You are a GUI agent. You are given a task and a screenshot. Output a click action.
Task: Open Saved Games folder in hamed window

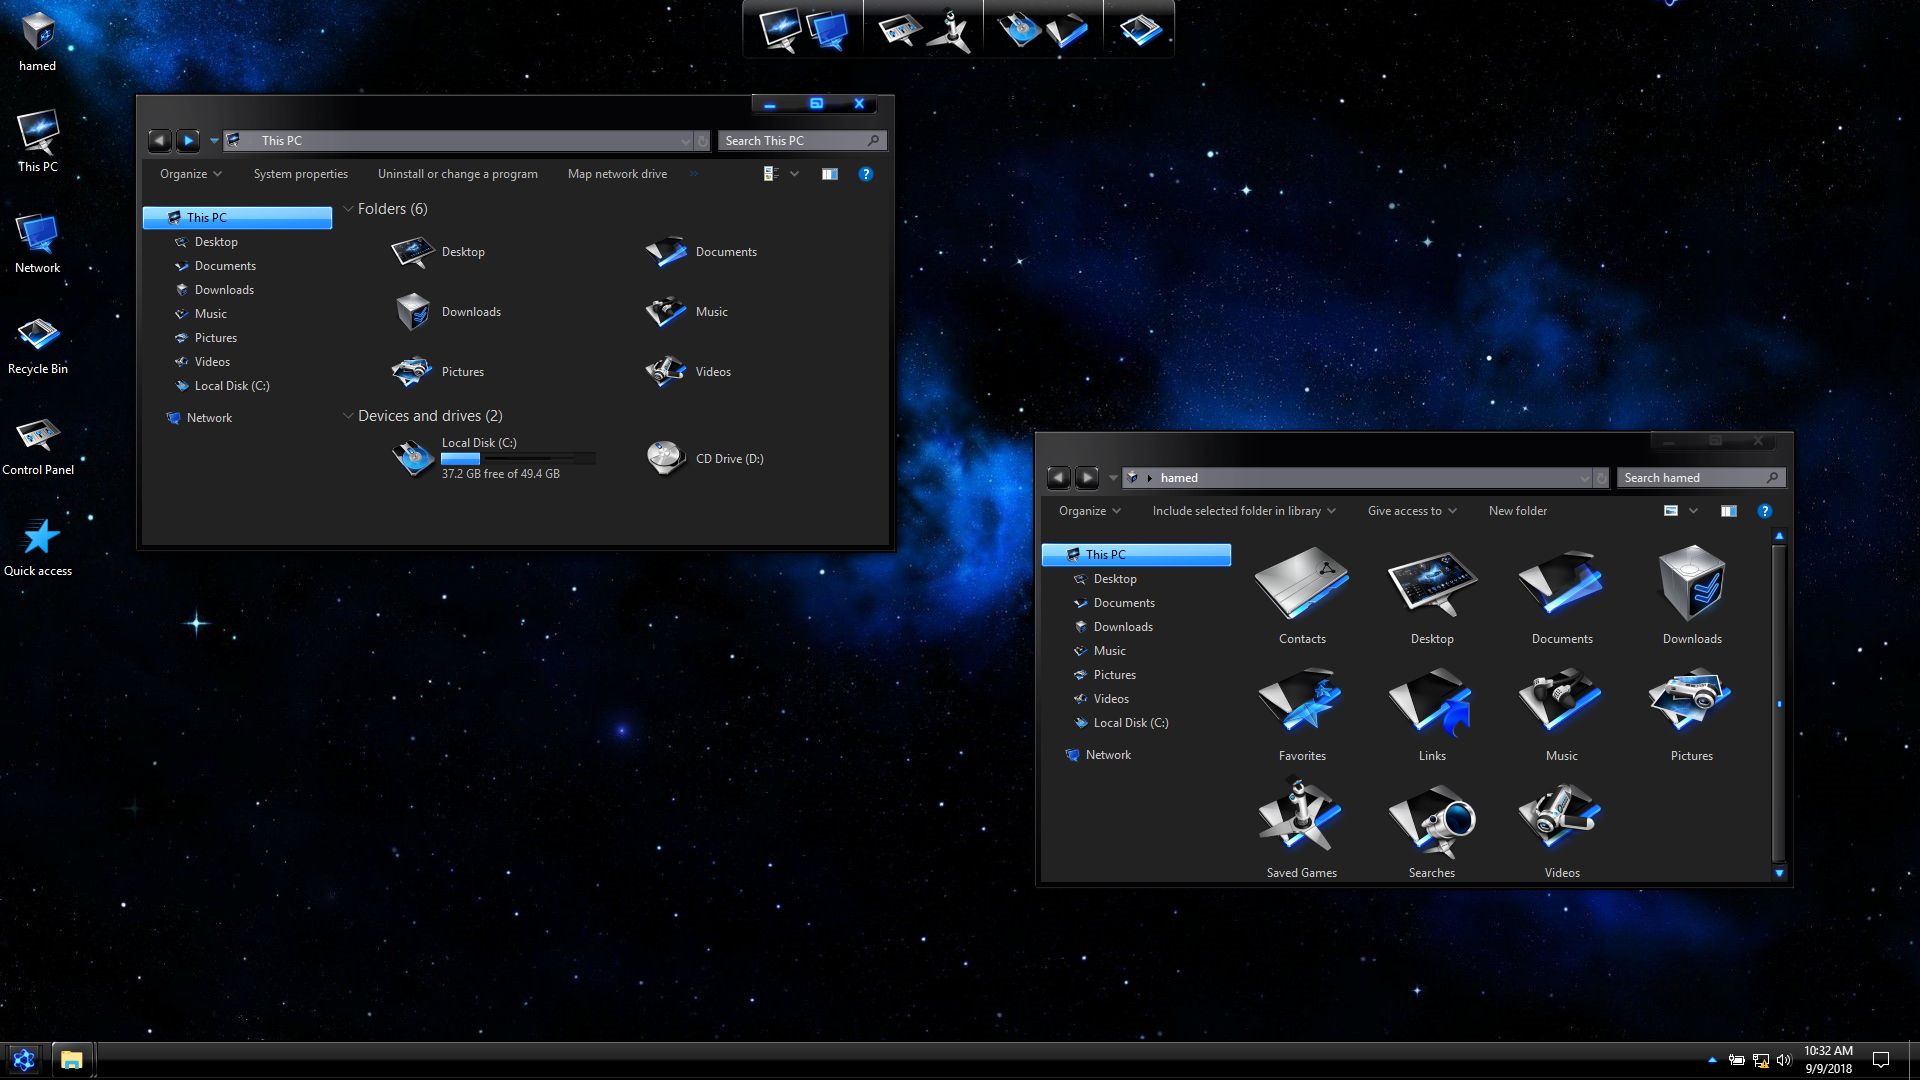tap(1301, 821)
